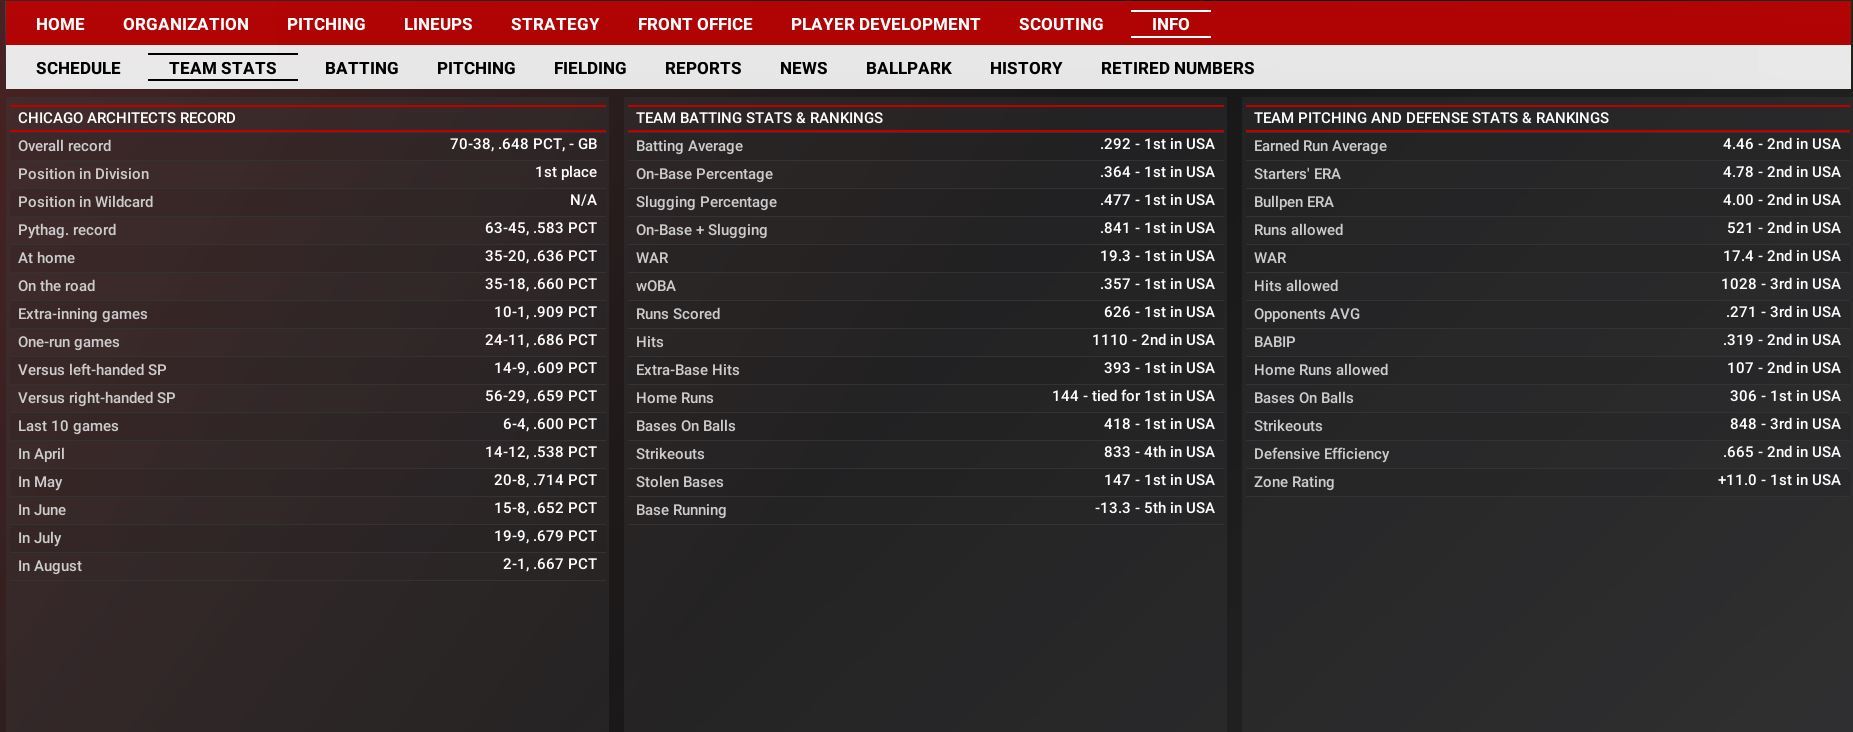The image size is (1853, 732).
Task: Click the Overall record row
Action: coord(307,146)
